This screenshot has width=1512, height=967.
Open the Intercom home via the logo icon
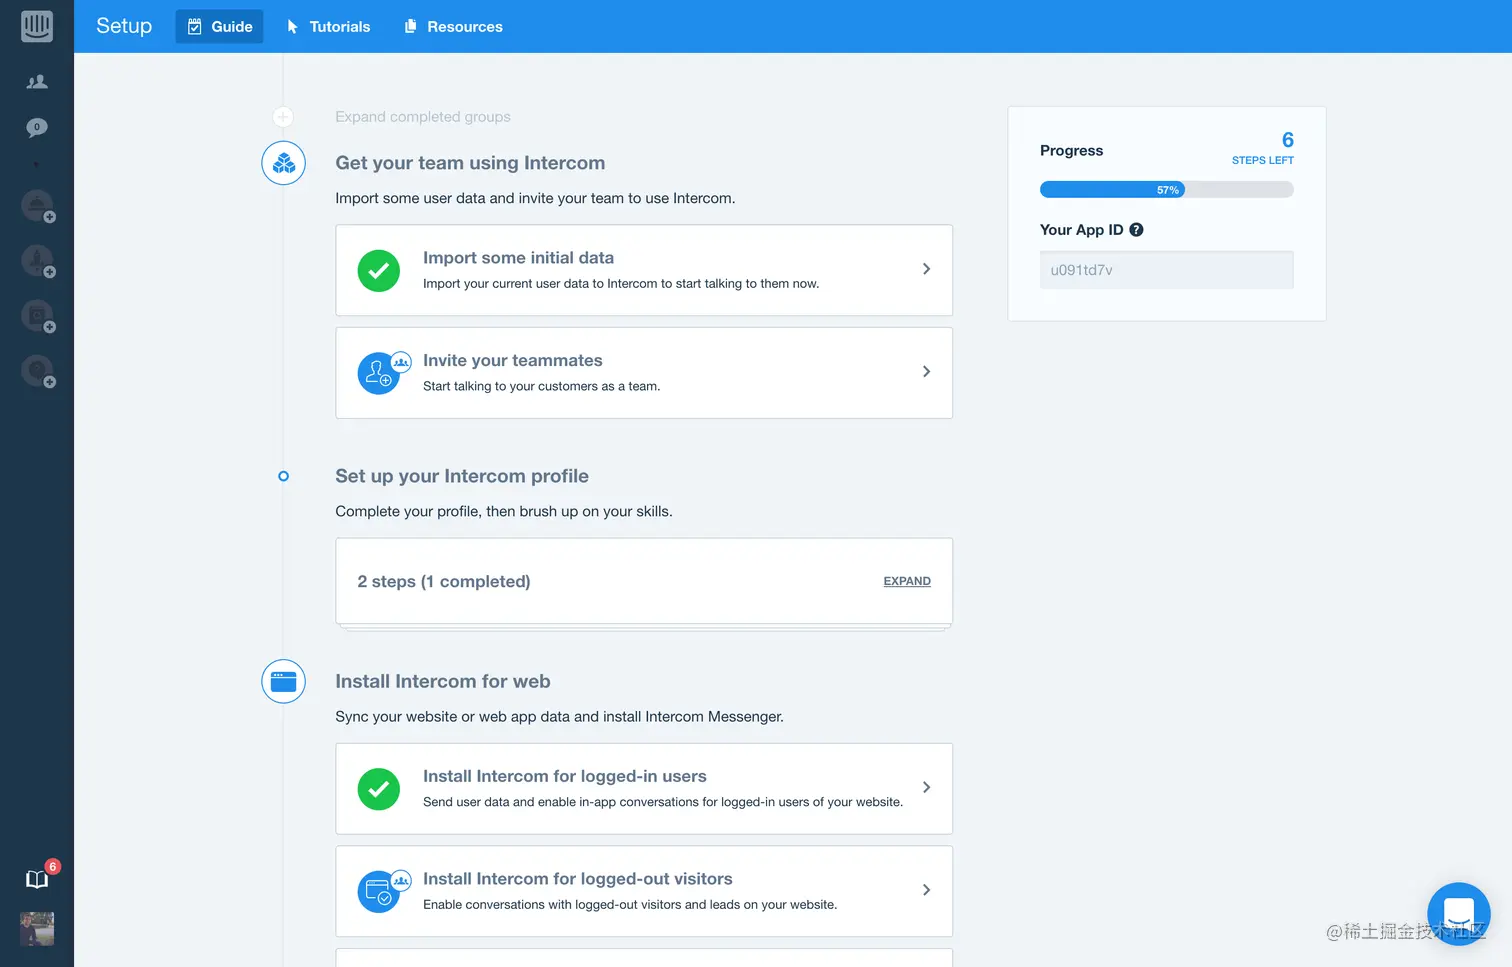click(x=37, y=26)
